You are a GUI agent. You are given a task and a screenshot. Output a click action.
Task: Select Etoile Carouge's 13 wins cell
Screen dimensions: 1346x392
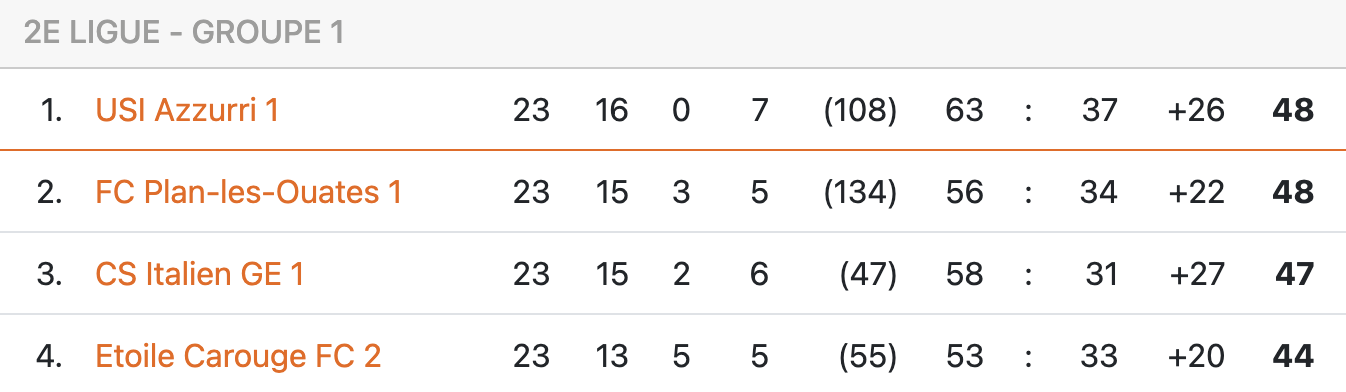610,355
